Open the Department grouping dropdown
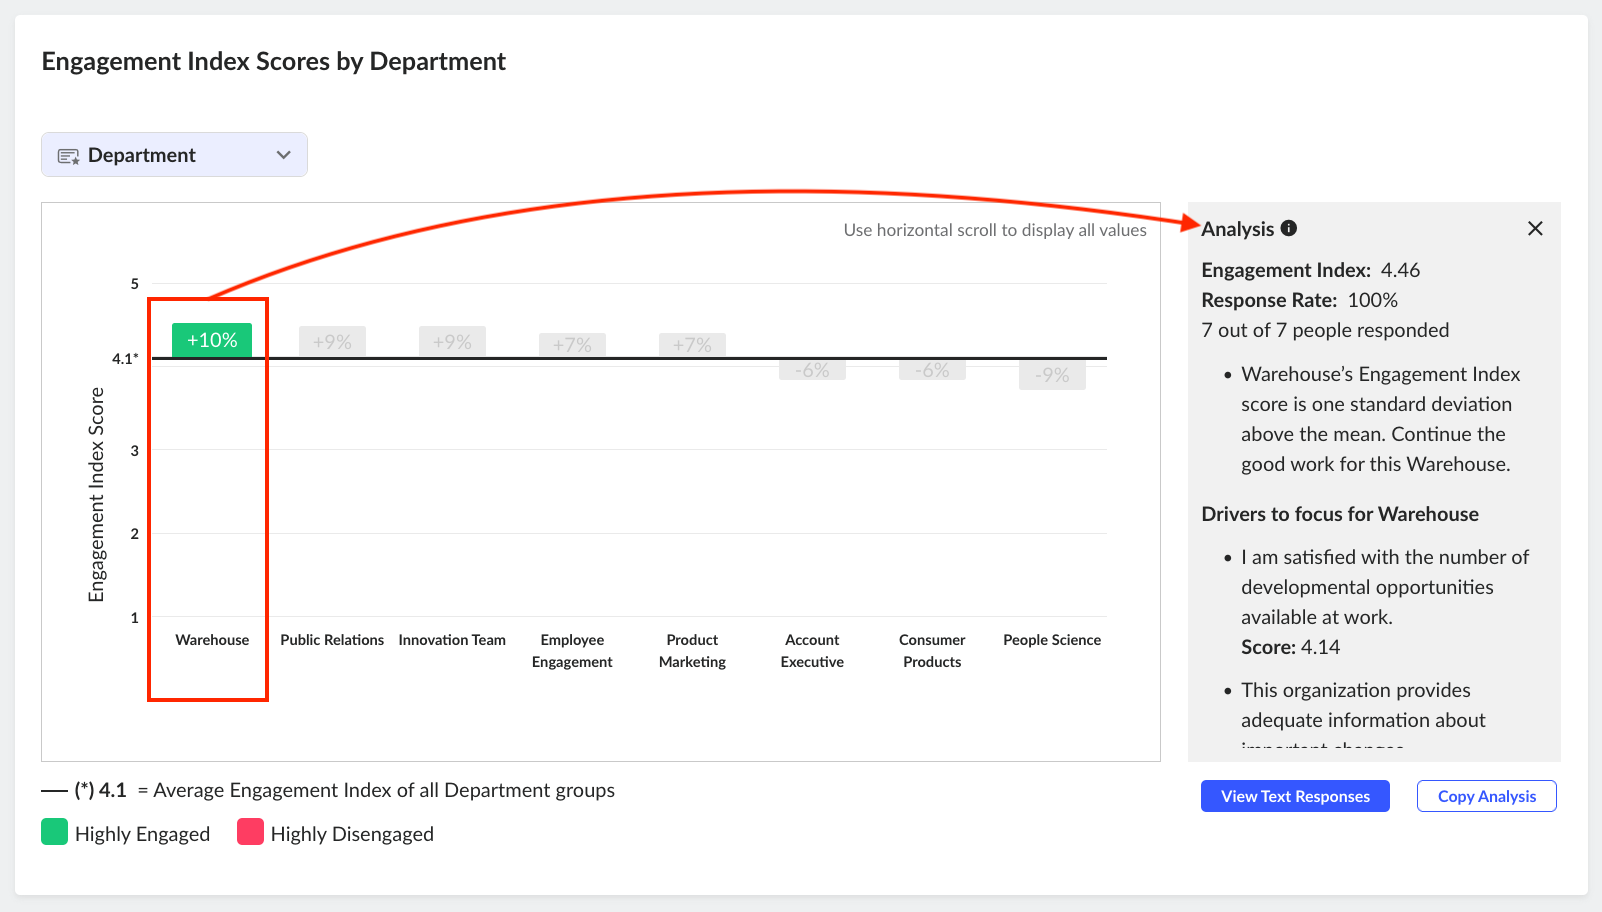Image resolution: width=1602 pixels, height=912 pixels. click(174, 155)
